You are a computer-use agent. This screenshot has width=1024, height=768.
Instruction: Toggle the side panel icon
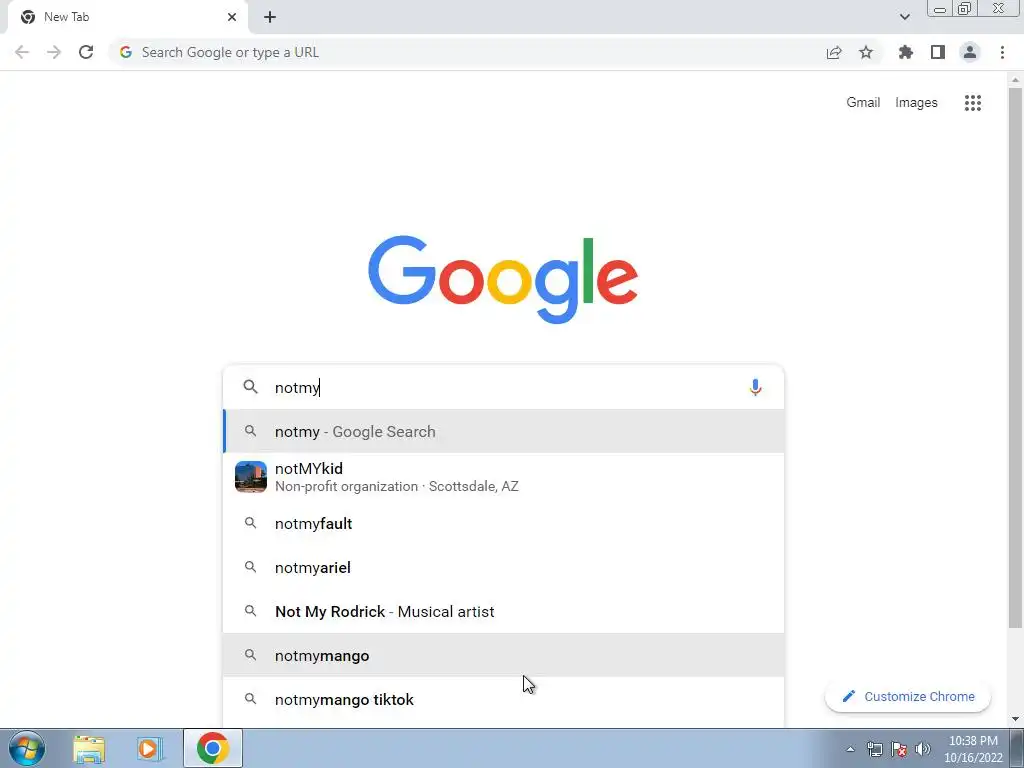pyautogui.click(x=938, y=52)
